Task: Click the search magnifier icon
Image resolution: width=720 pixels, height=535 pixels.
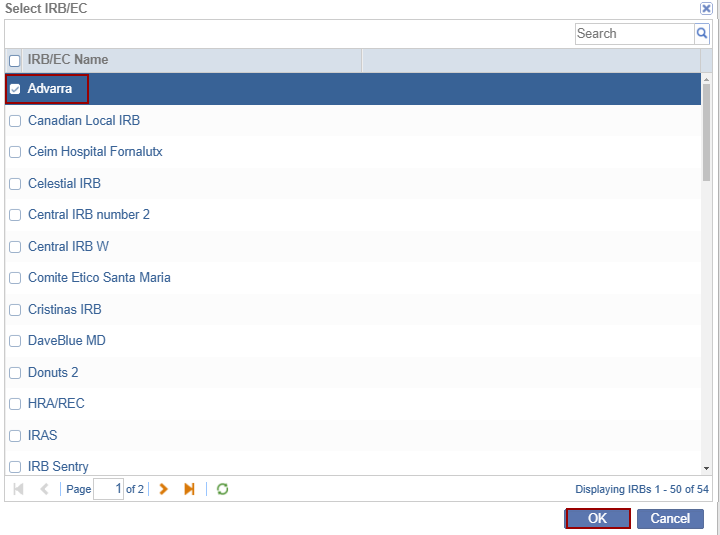Action: click(x=702, y=34)
